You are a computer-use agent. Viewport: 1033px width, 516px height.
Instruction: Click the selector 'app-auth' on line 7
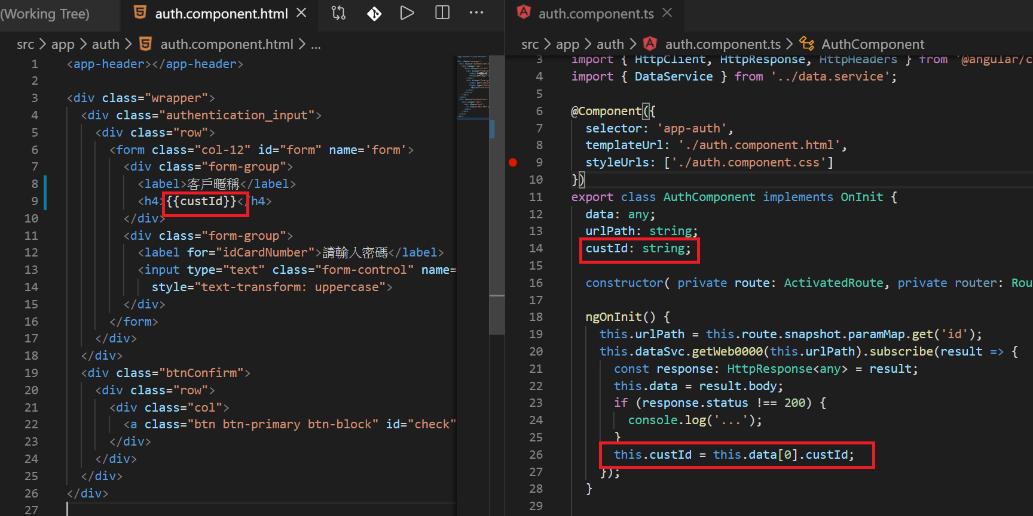pyautogui.click(x=691, y=128)
